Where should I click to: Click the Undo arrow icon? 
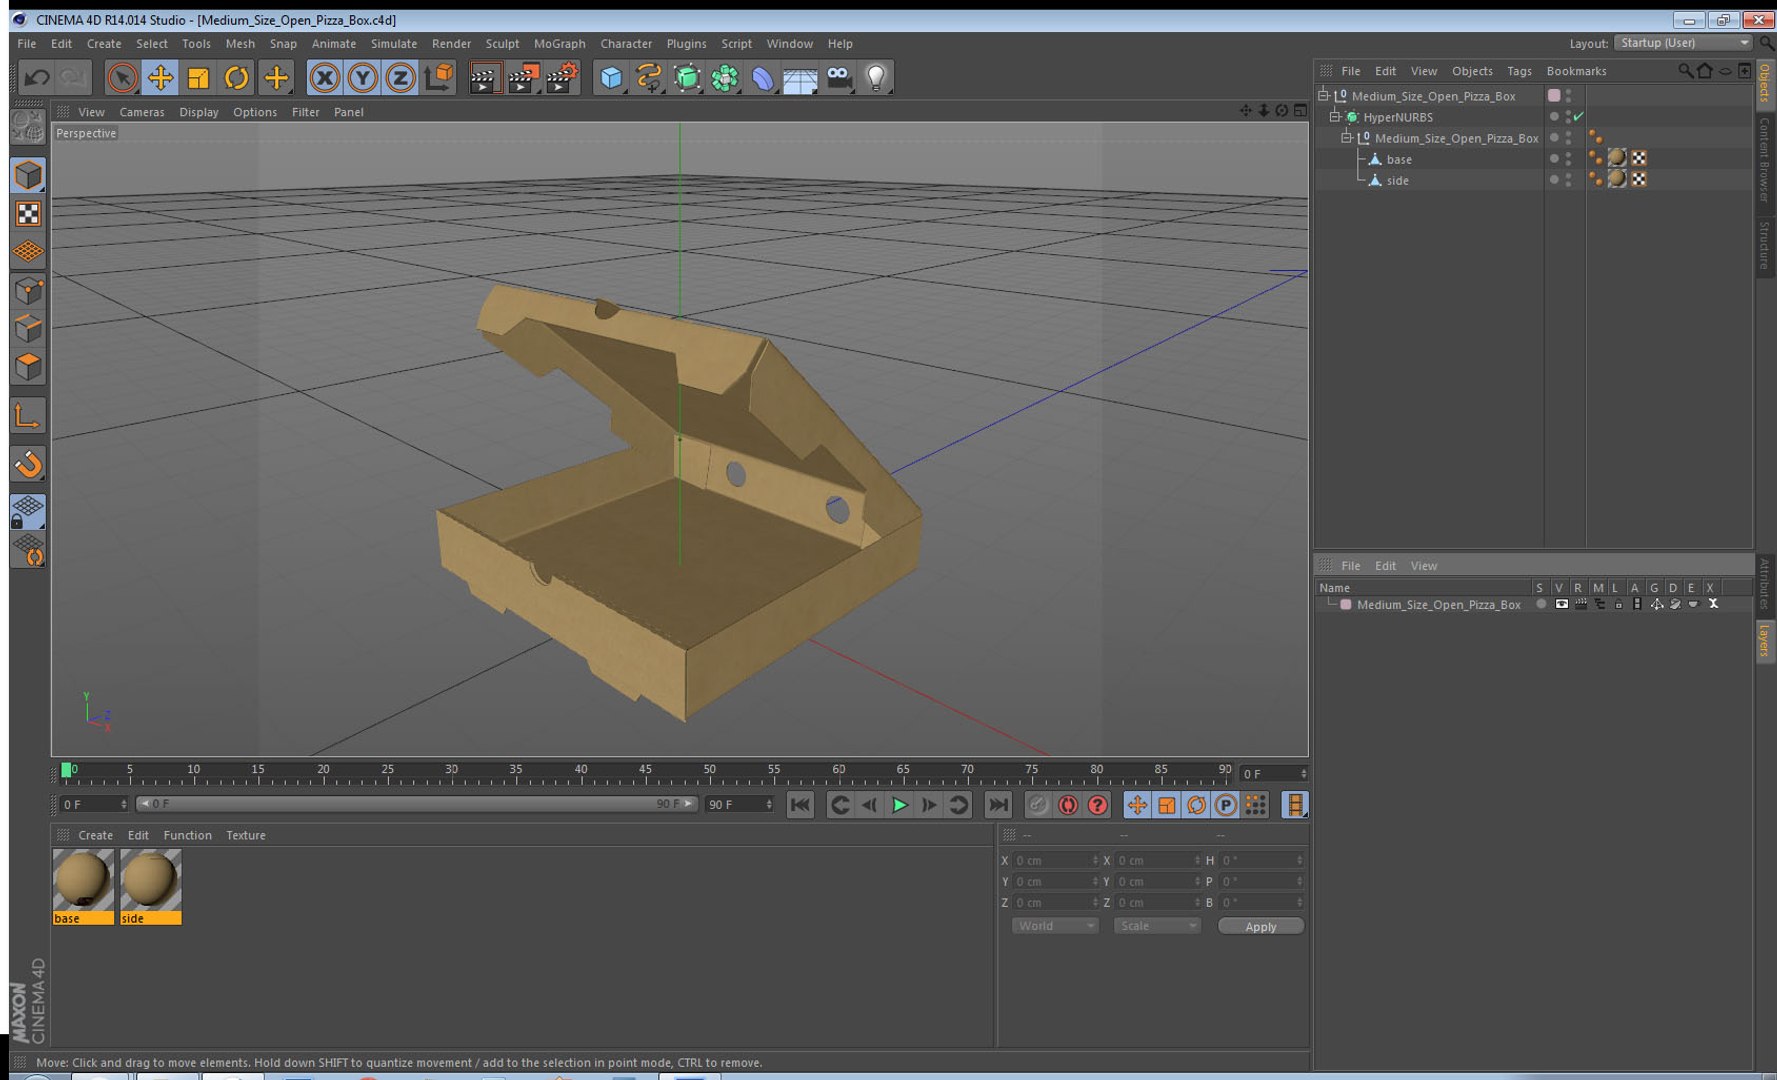[x=37, y=77]
